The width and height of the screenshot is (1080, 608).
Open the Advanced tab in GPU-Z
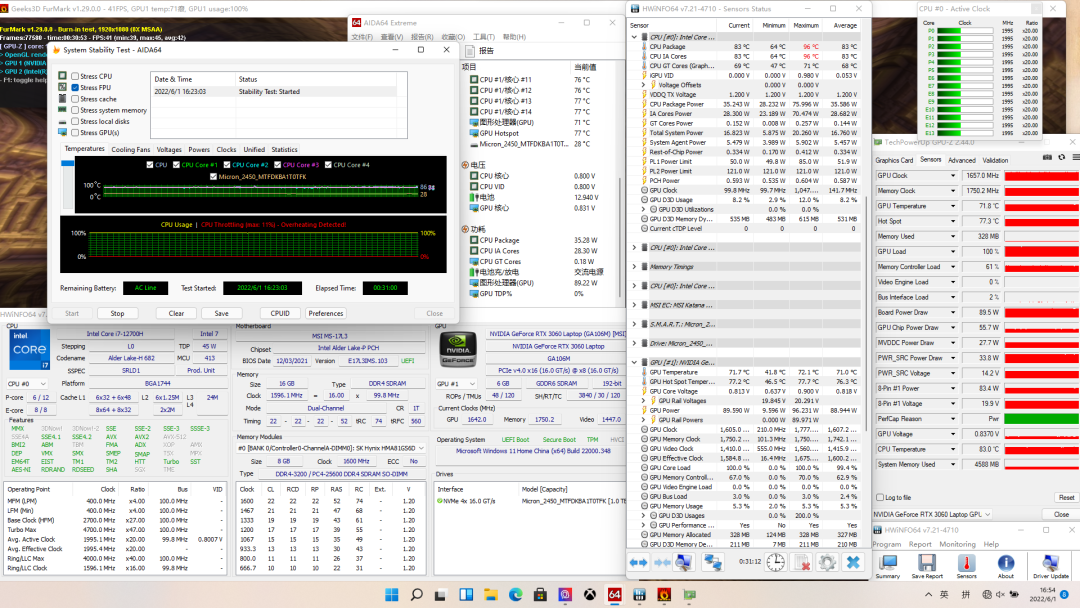pos(961,160)
